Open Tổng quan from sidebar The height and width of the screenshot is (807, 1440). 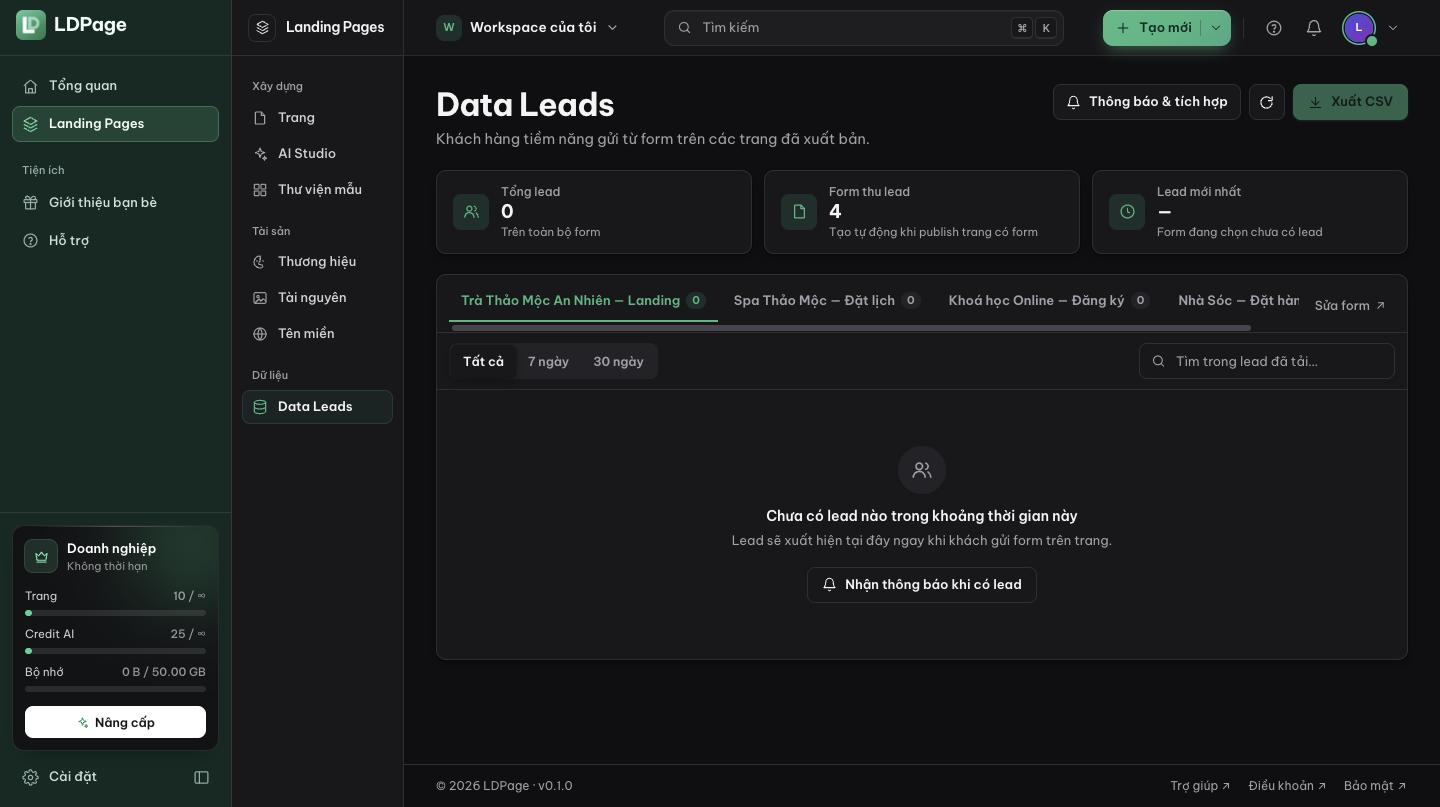pos(115,86)
